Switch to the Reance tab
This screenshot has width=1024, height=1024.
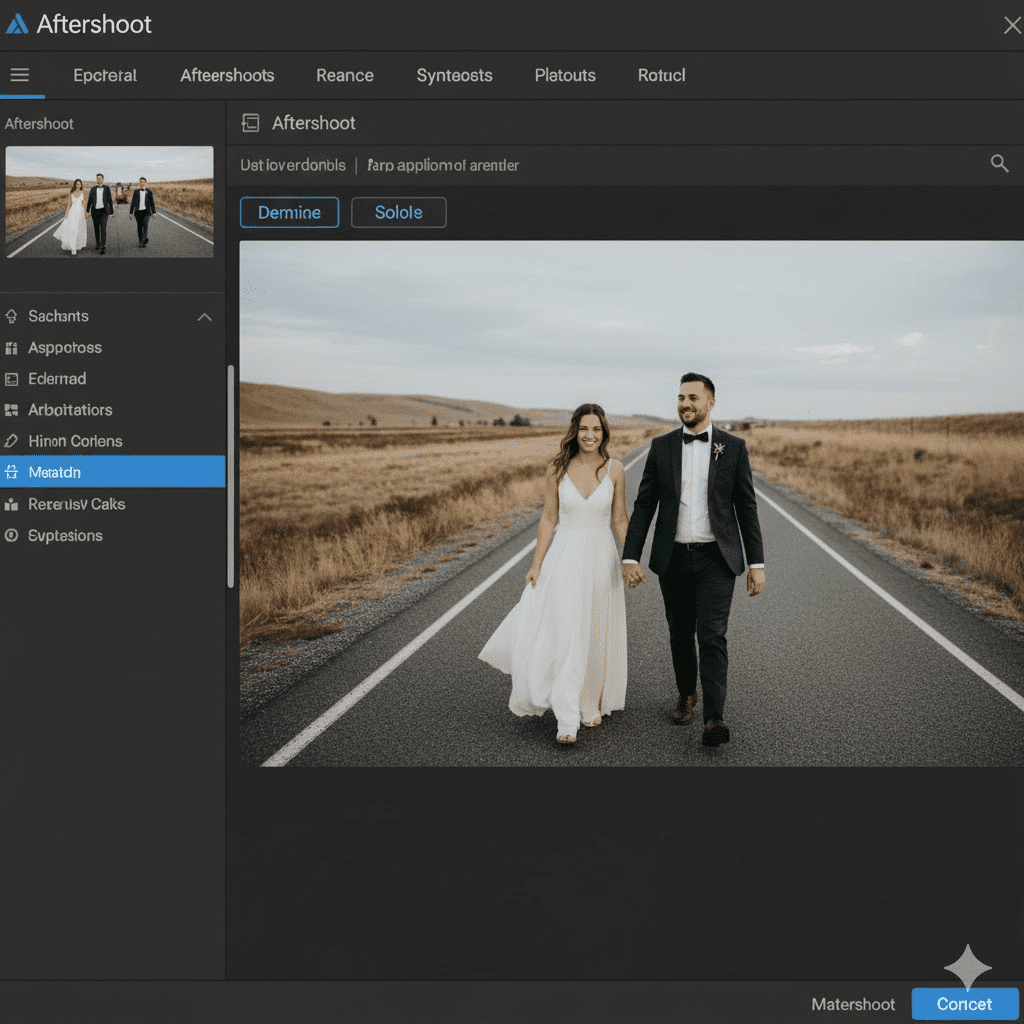point(344,75)
